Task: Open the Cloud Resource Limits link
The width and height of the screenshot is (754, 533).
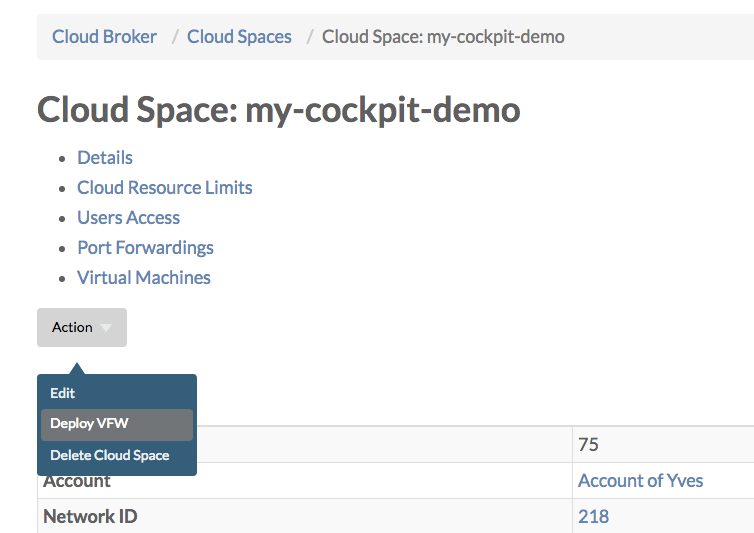Action: pos(164,188)
